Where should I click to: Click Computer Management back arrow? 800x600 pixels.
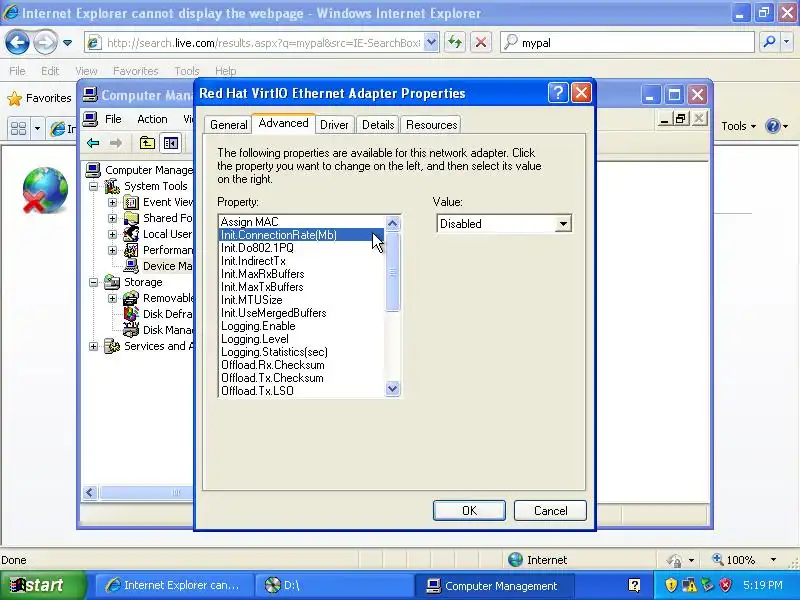(93, 143)
